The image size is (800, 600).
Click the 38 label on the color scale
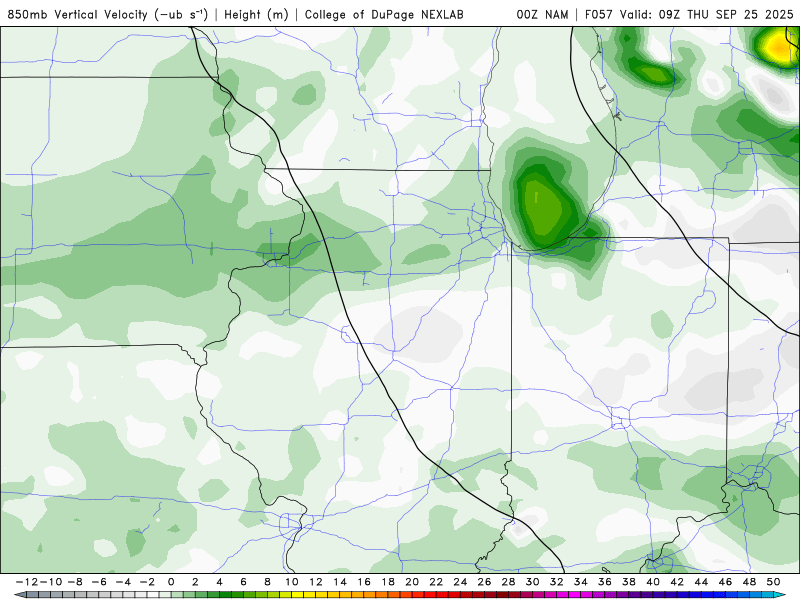[629, 582]
